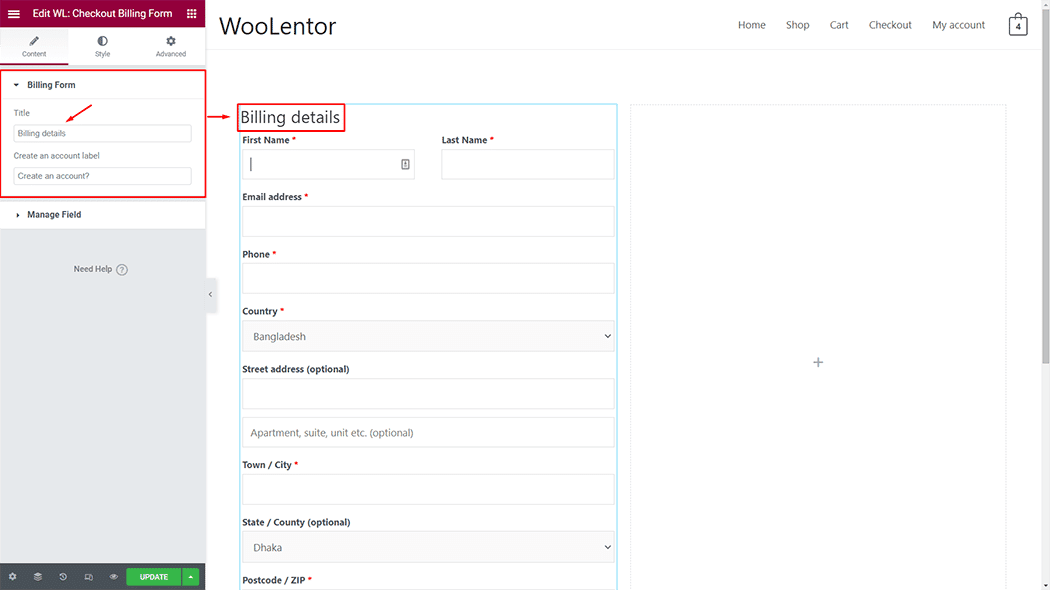The height and width of the screenshot is (590, 1050).
Task: Click the Title input with Billing details
Action: click(102, 133)
